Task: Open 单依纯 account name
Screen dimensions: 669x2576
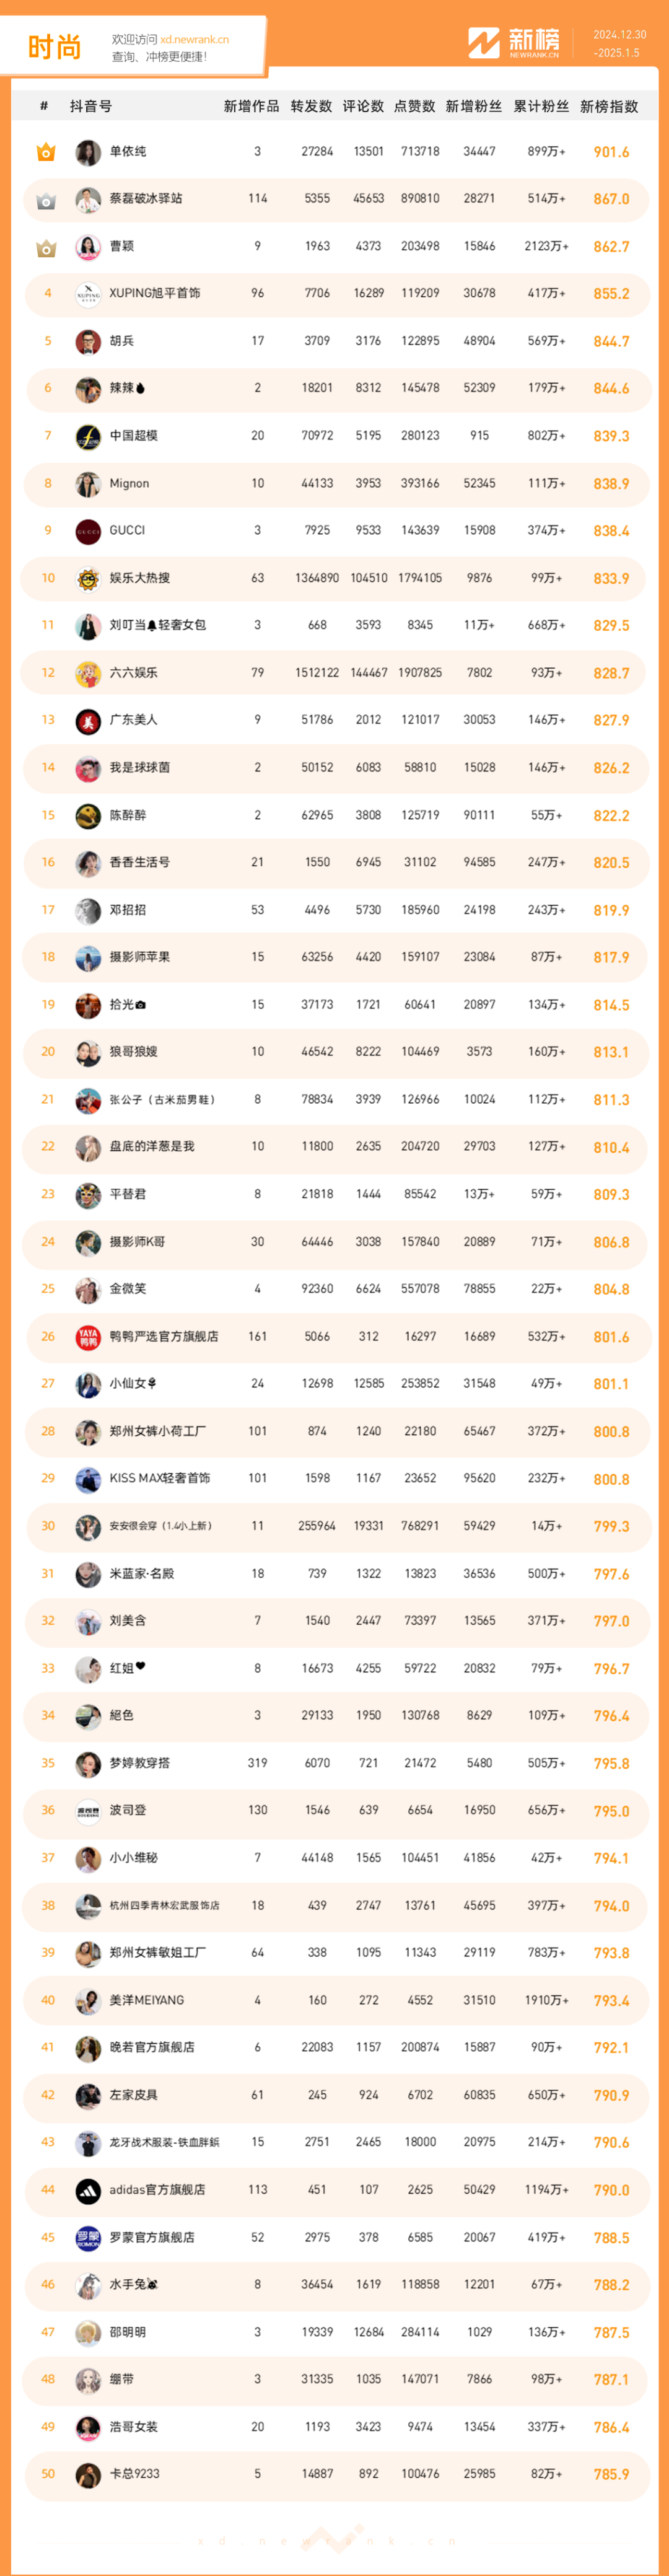Action: tap(128, 152)
